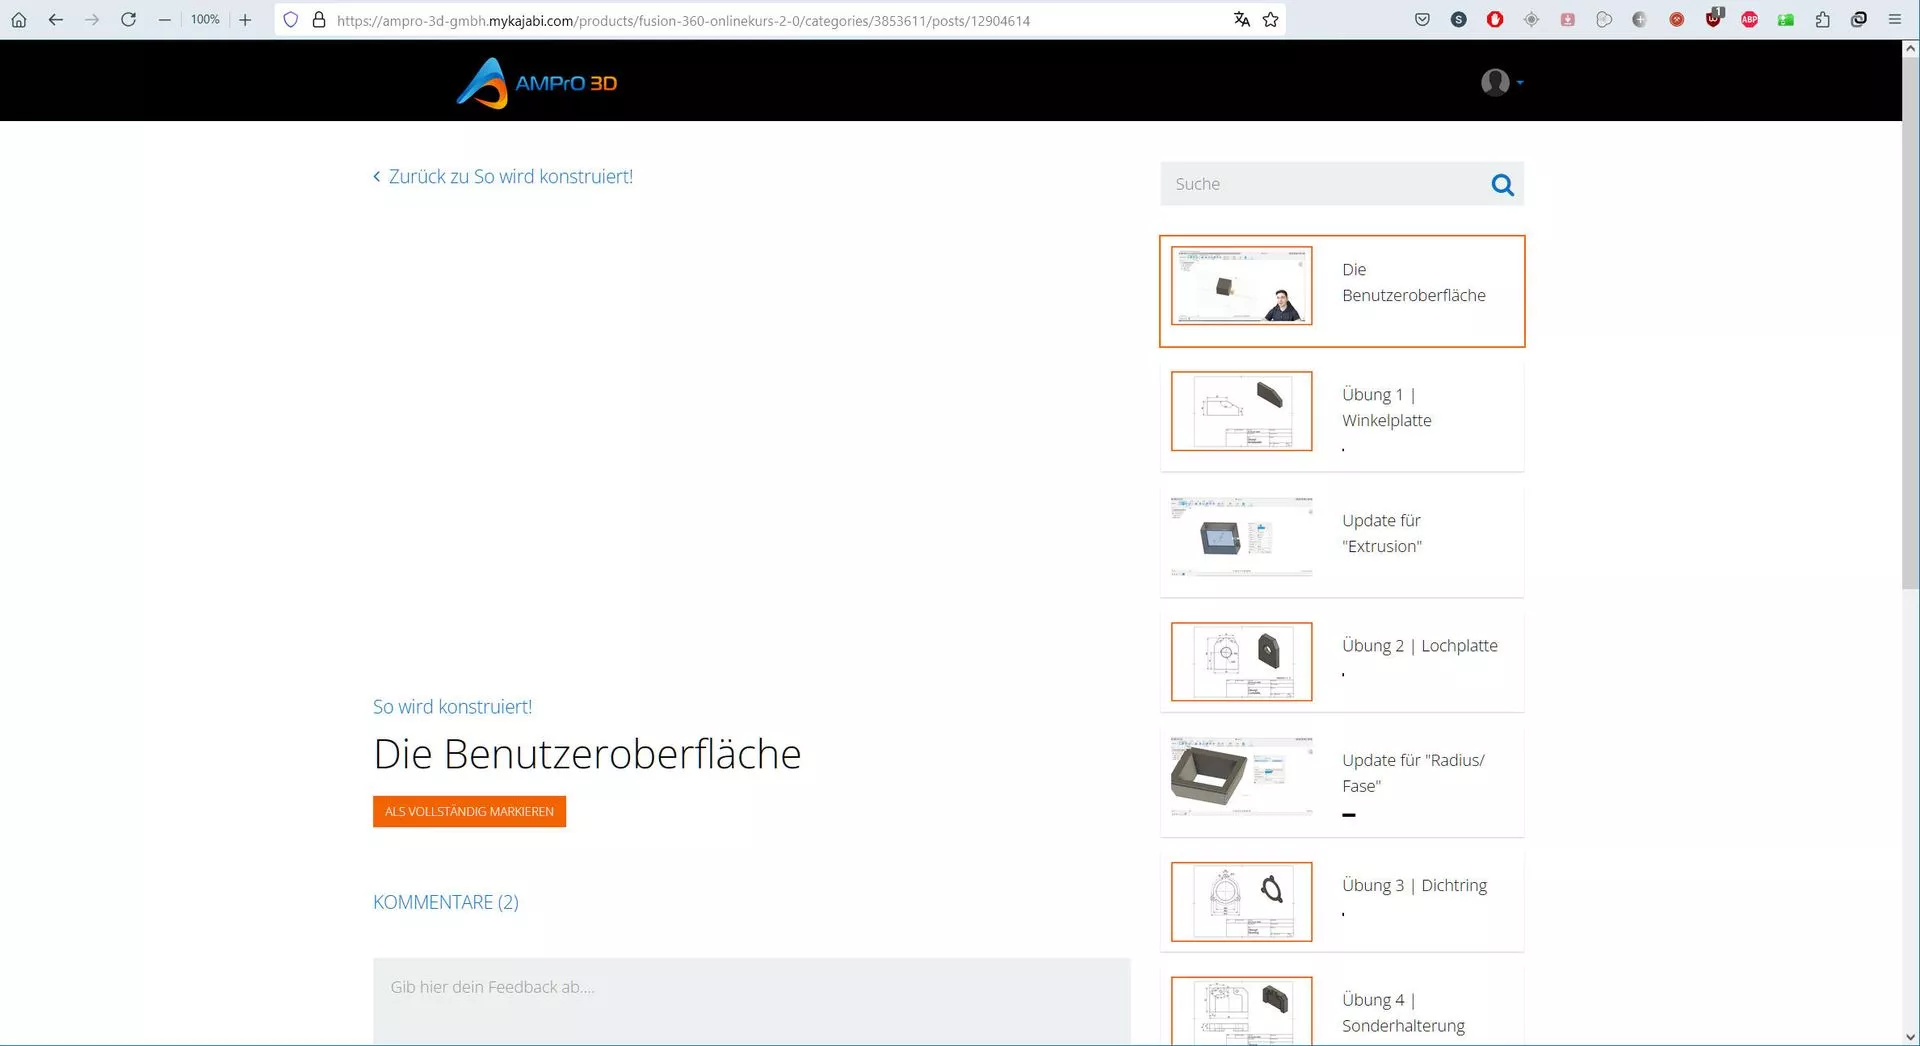Viewport: 1920px width, 1046px height.
Task: Click the Pocket save icon in toolbar
Action: (x=1422, y=20)
